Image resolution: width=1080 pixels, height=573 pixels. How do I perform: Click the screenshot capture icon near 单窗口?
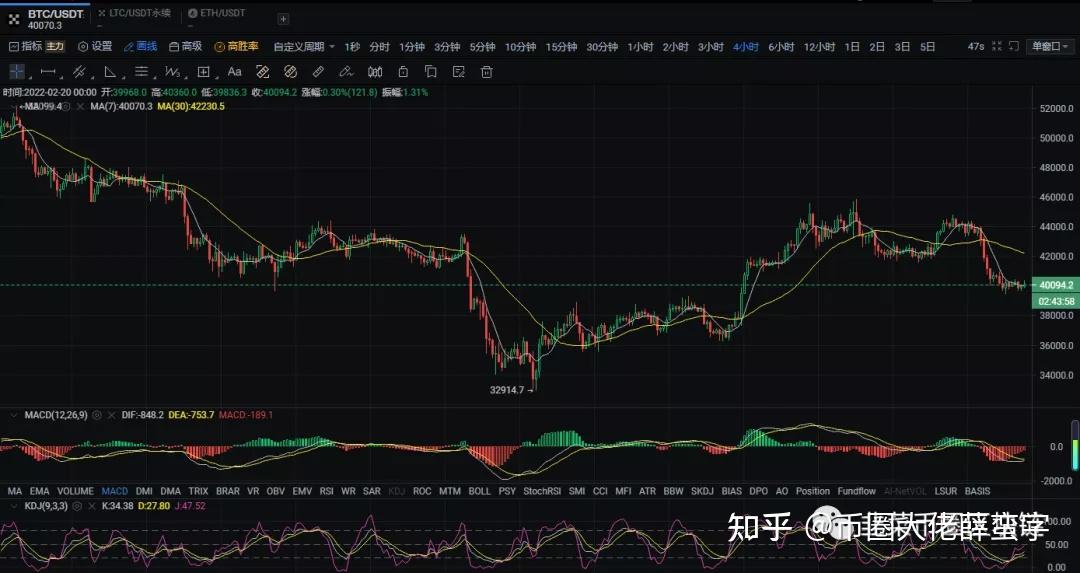(x=1013, y=46)
